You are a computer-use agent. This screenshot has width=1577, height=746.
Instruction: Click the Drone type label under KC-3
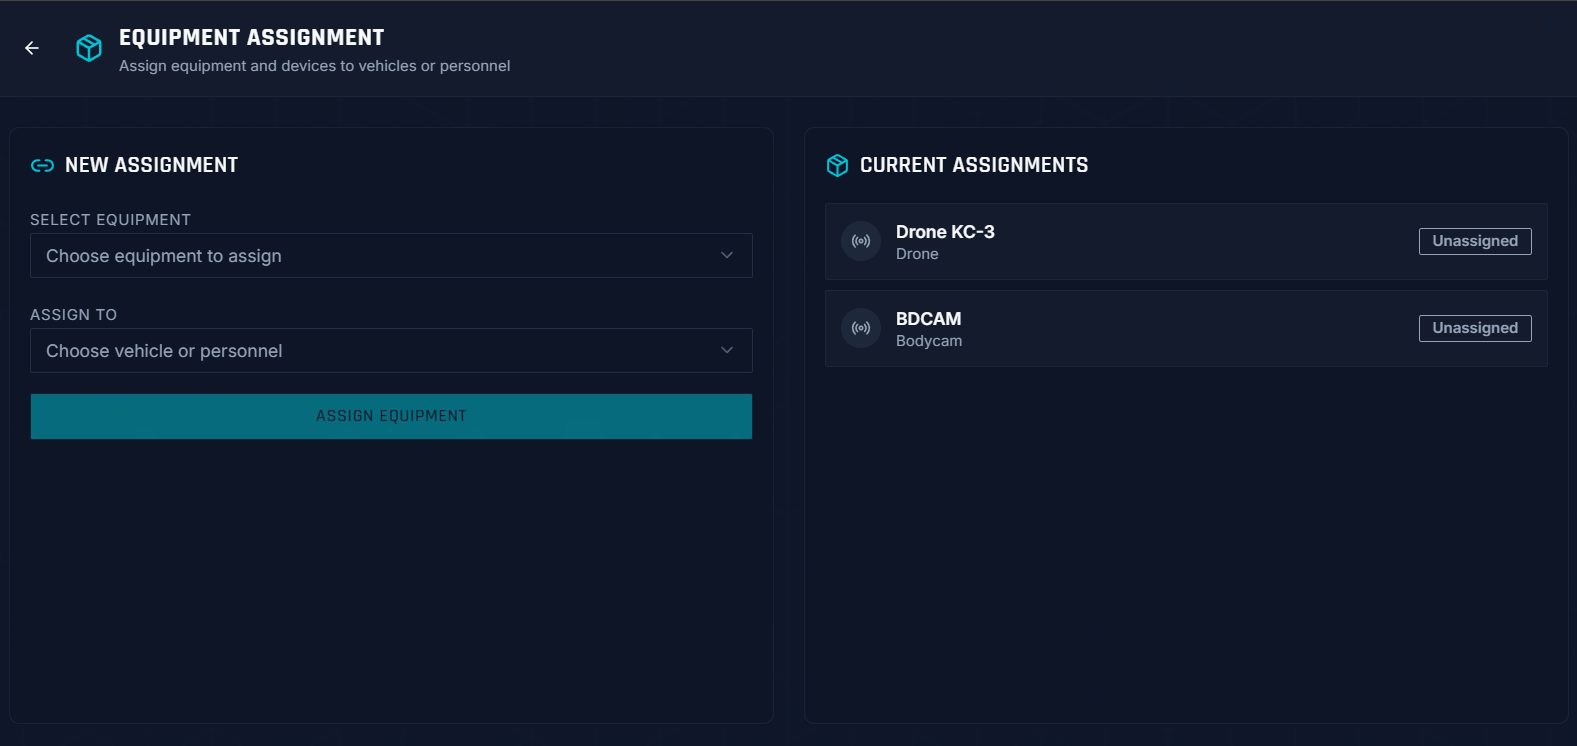click(x=917, y=254)
